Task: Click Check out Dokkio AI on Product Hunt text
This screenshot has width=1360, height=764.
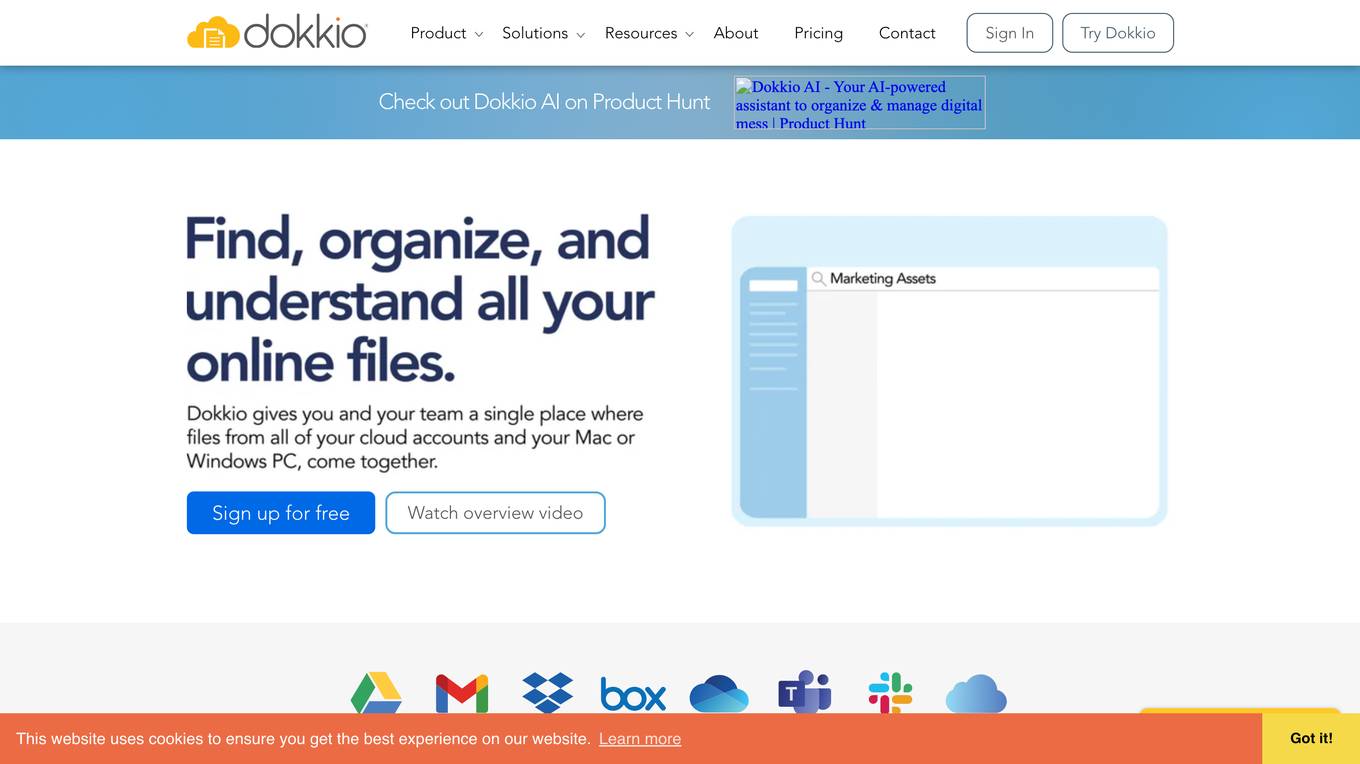Action: pyautogui.click(x=544, y=102)
